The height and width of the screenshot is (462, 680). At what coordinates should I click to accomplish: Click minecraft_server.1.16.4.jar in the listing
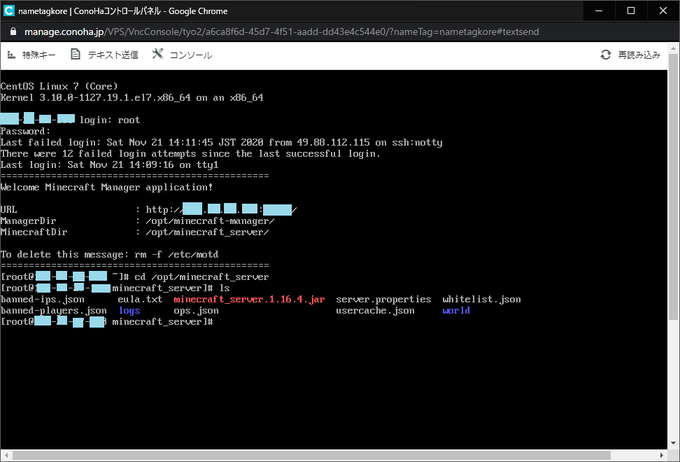pos(249,299)
